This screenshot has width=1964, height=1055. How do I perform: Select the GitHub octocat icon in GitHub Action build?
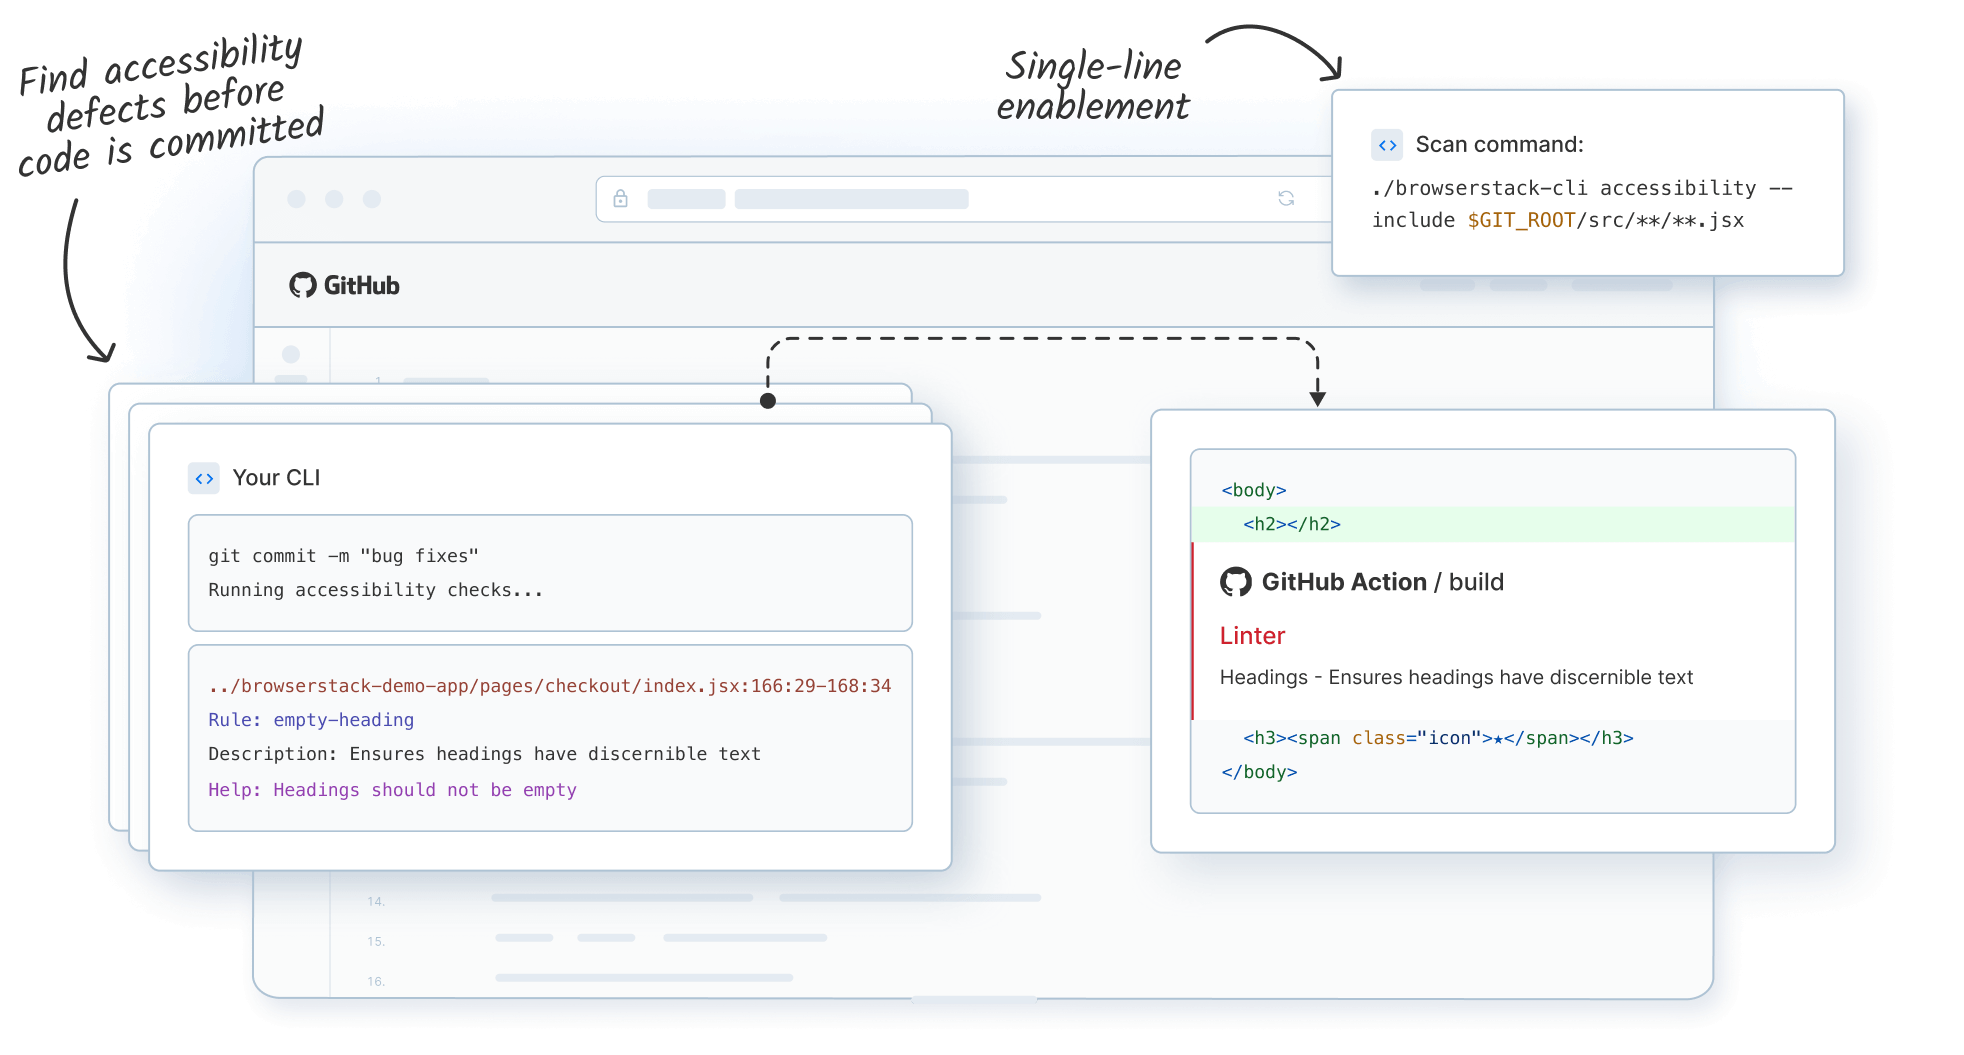tap(1237, 581)
